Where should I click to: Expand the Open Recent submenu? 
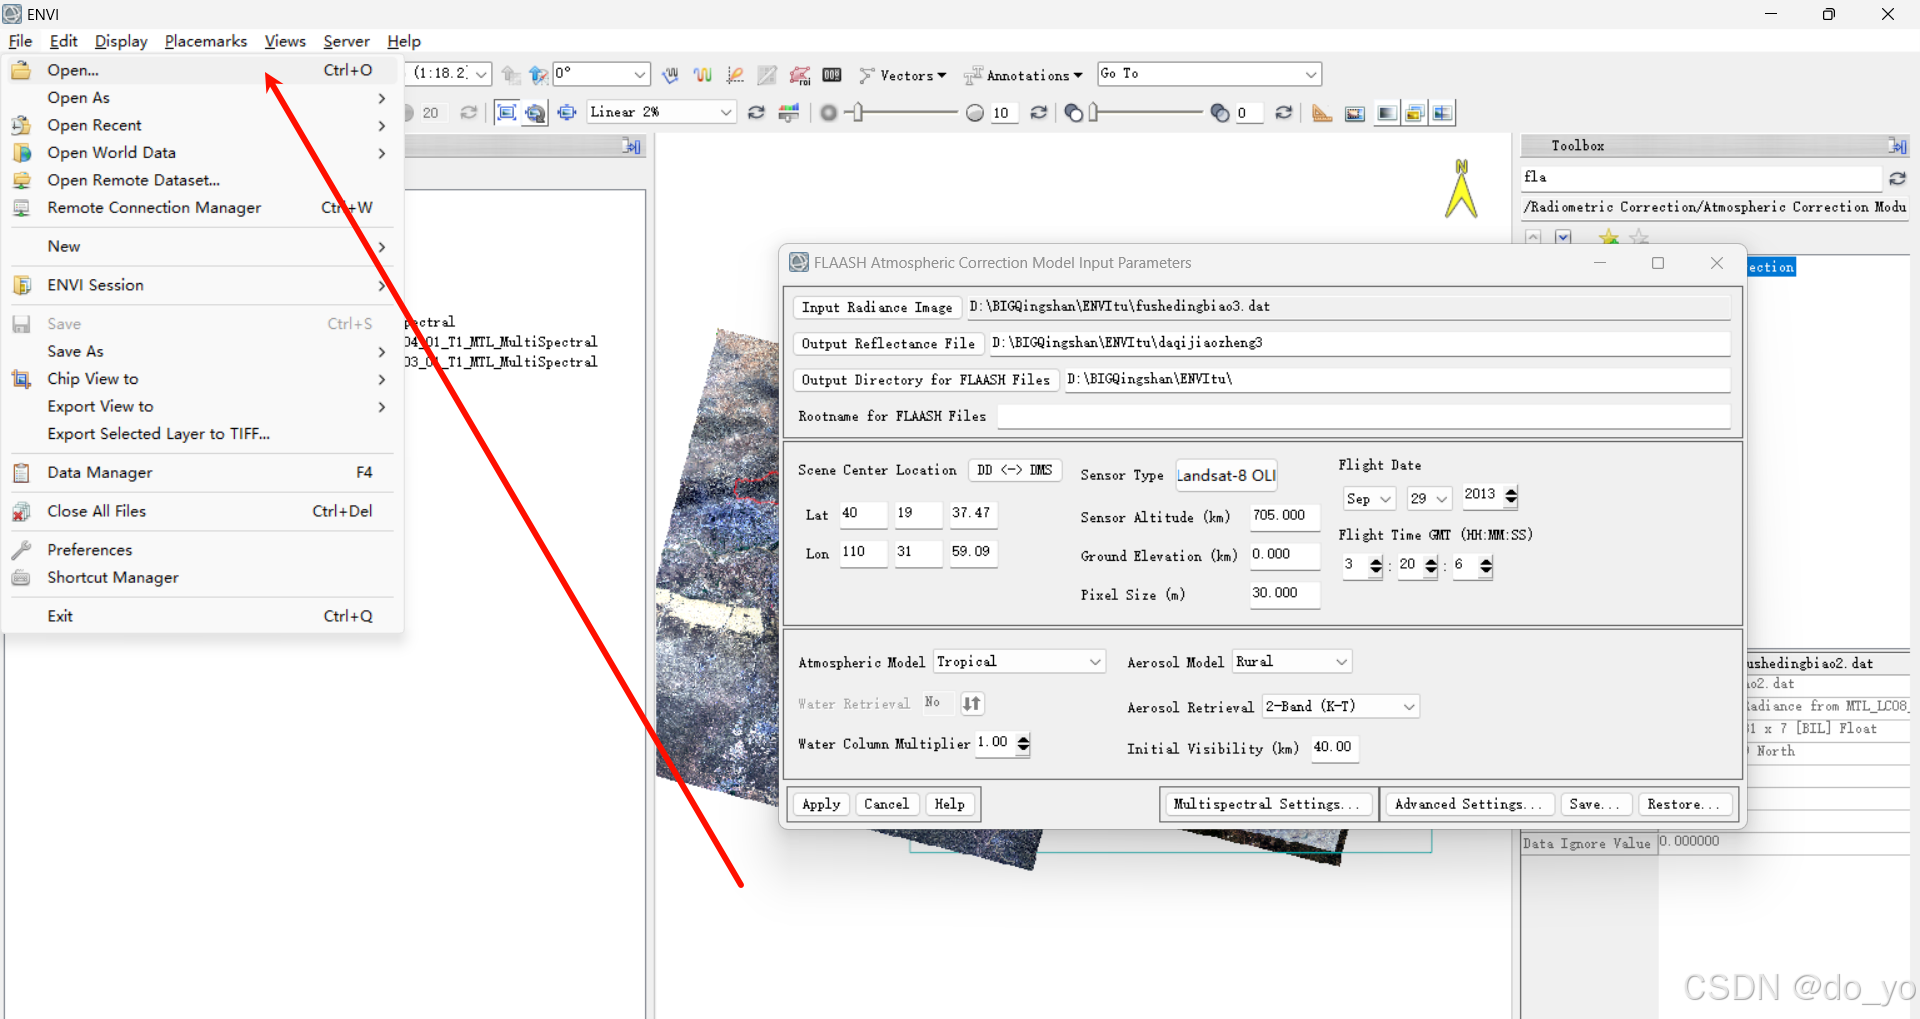(202, 125)
